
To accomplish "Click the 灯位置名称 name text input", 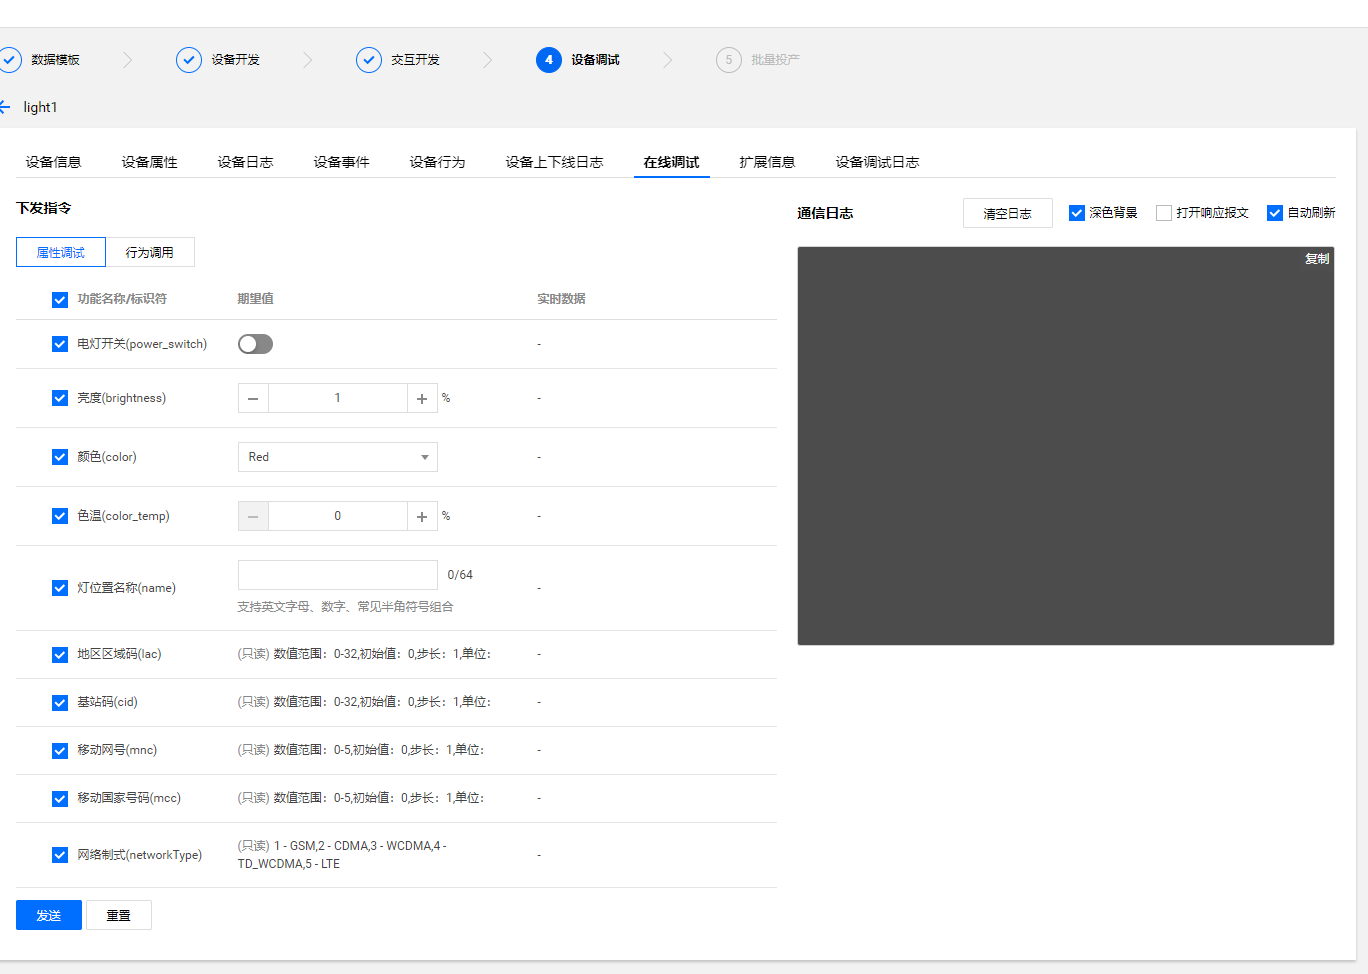I will pos(338,575).
